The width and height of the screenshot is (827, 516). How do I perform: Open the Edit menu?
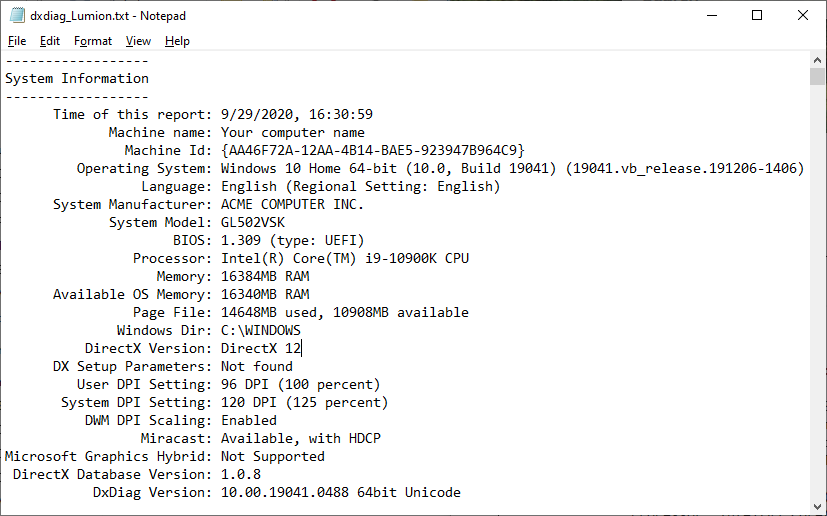(x=50, y=41)
